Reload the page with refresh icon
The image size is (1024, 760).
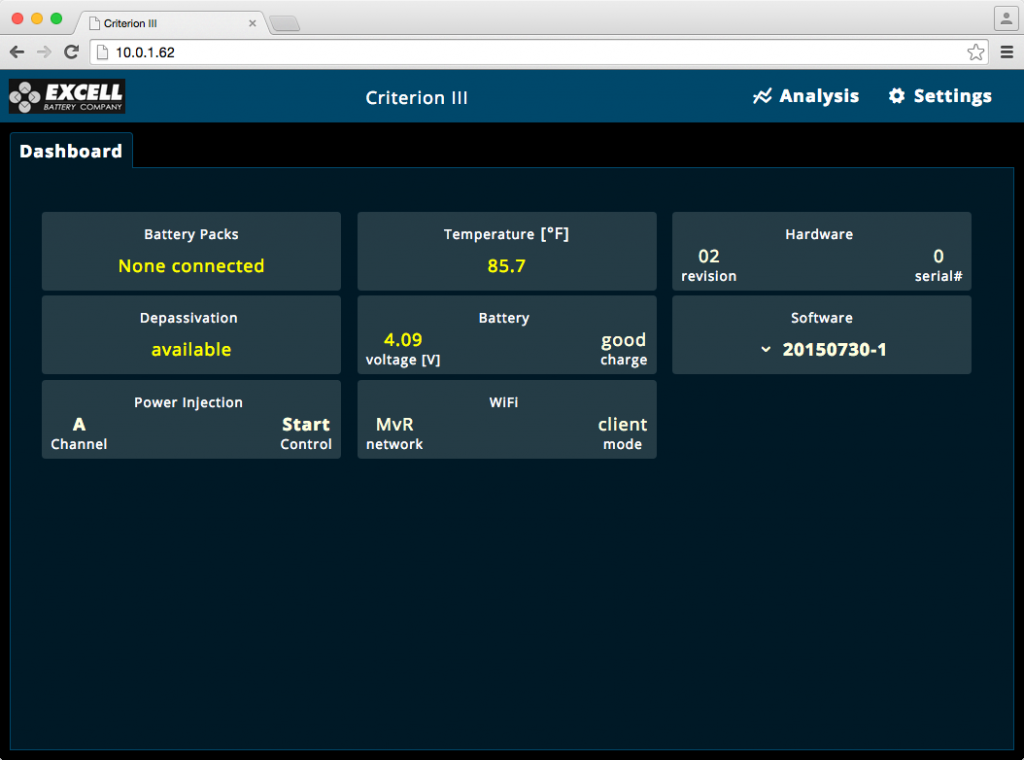[71, 52]
